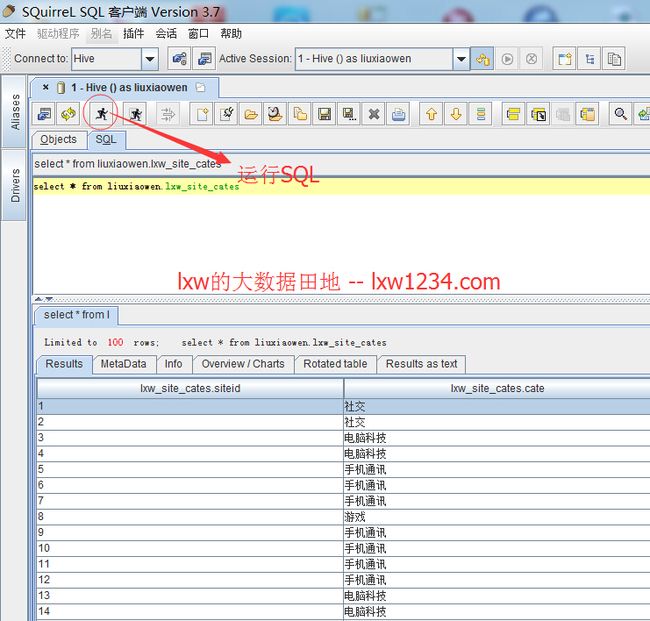
Task: Click the Run SQL running-man icon
Action: coord(101,114)
